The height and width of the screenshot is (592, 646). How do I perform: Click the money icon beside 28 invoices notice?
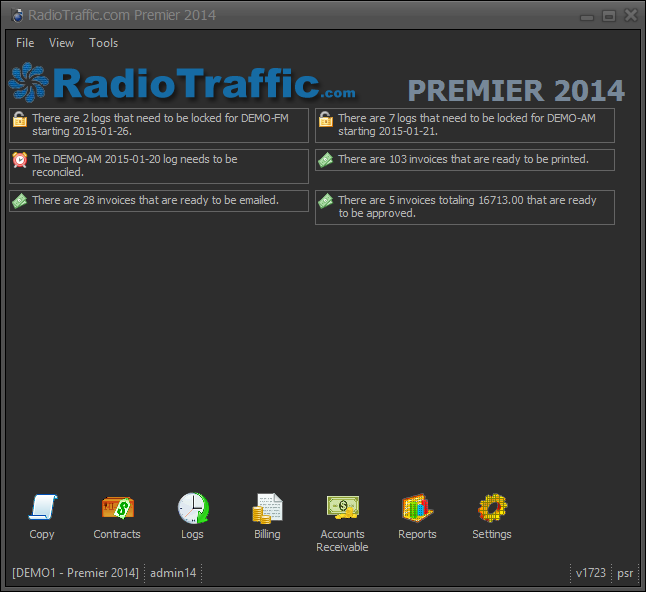19,201
